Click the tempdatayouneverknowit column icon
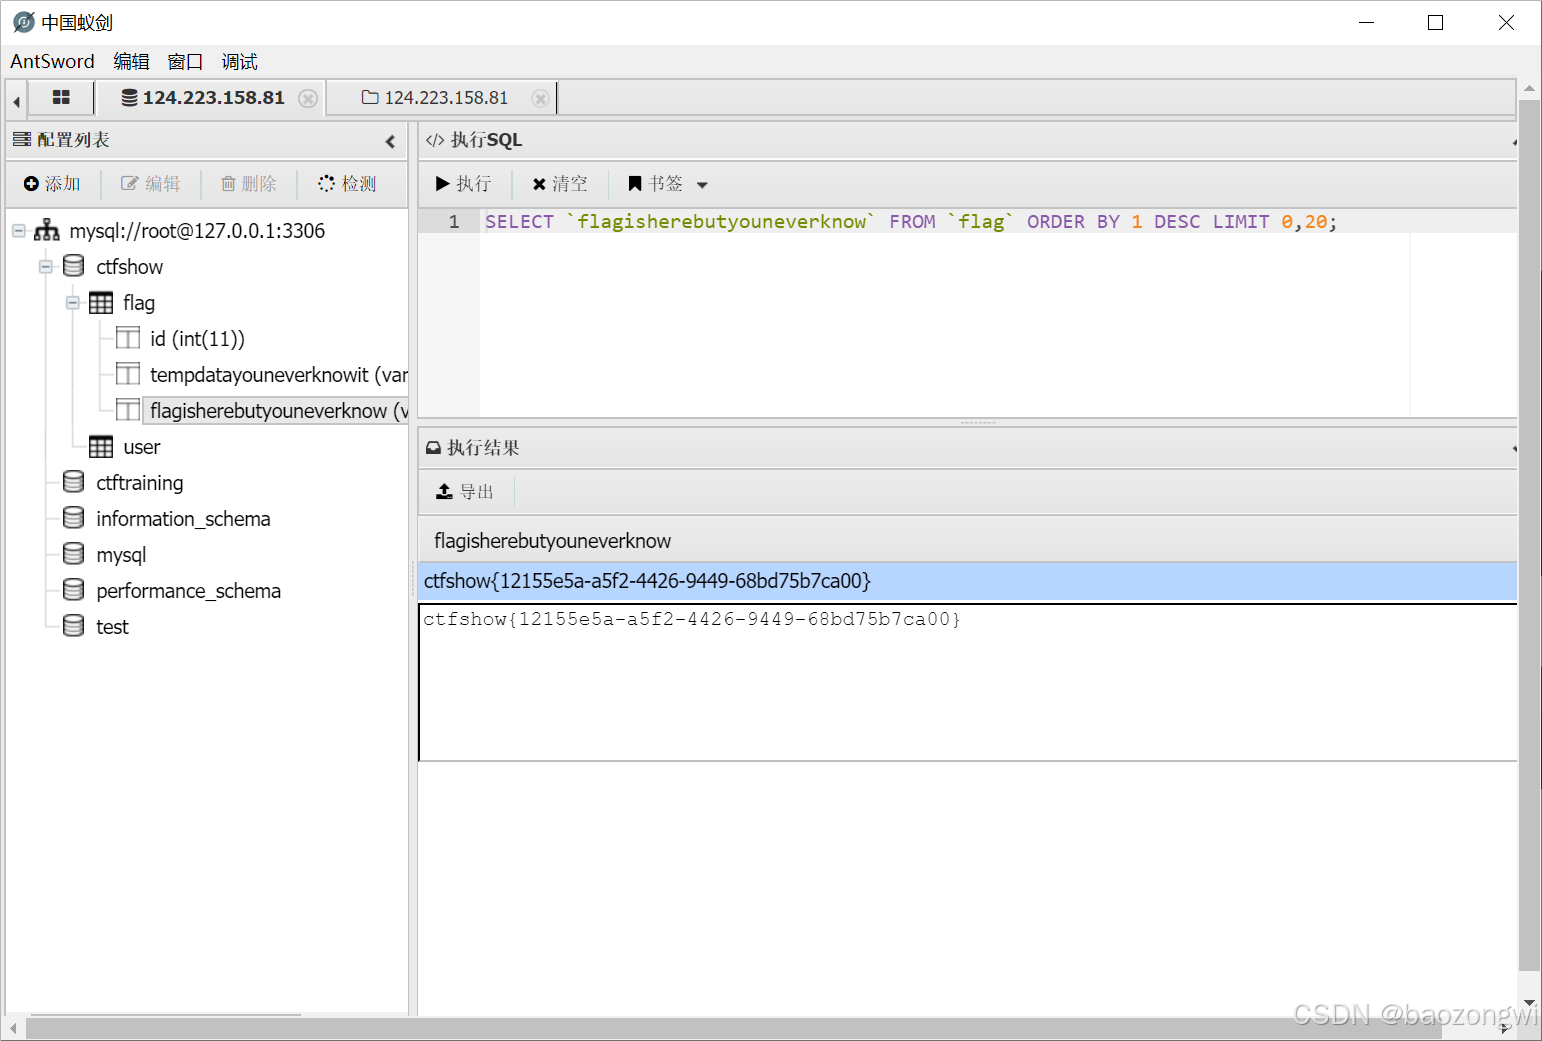This screenshot has width=1542, height=1041. (x=128, y=374)
